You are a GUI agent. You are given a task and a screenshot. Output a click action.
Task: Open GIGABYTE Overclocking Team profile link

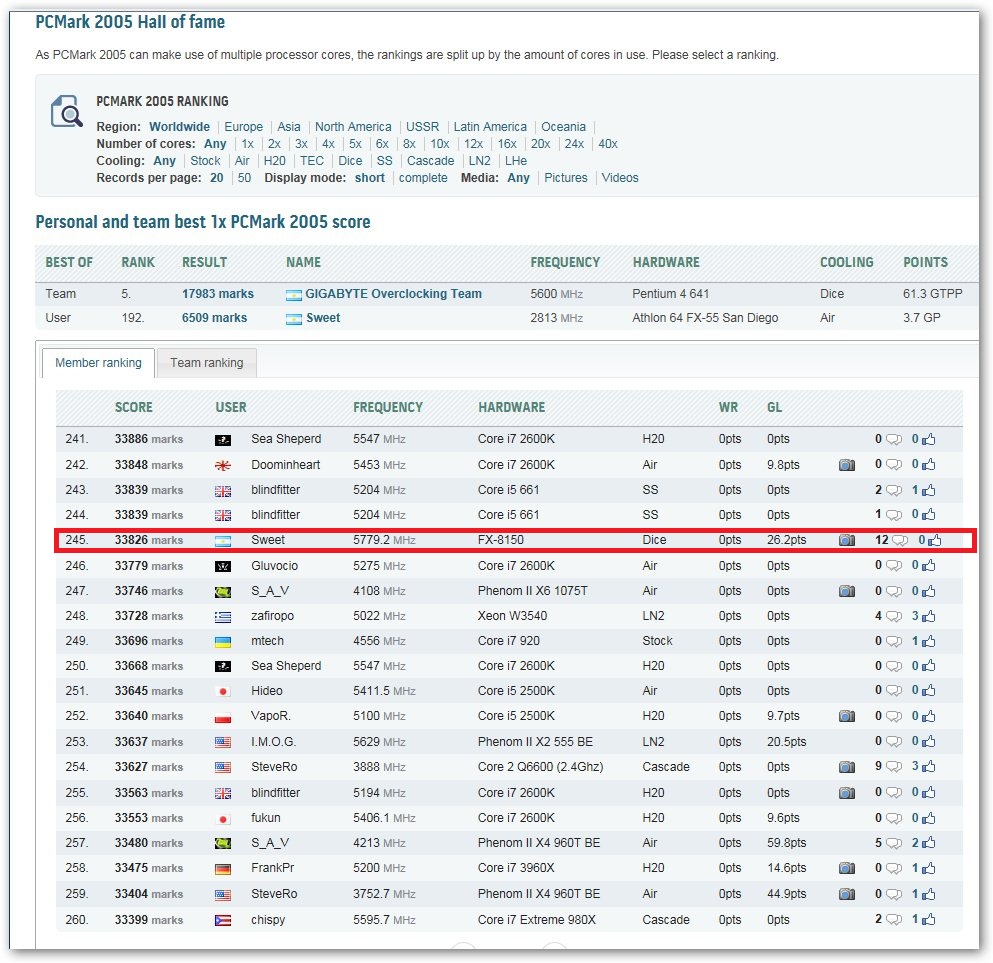[393, 294]
